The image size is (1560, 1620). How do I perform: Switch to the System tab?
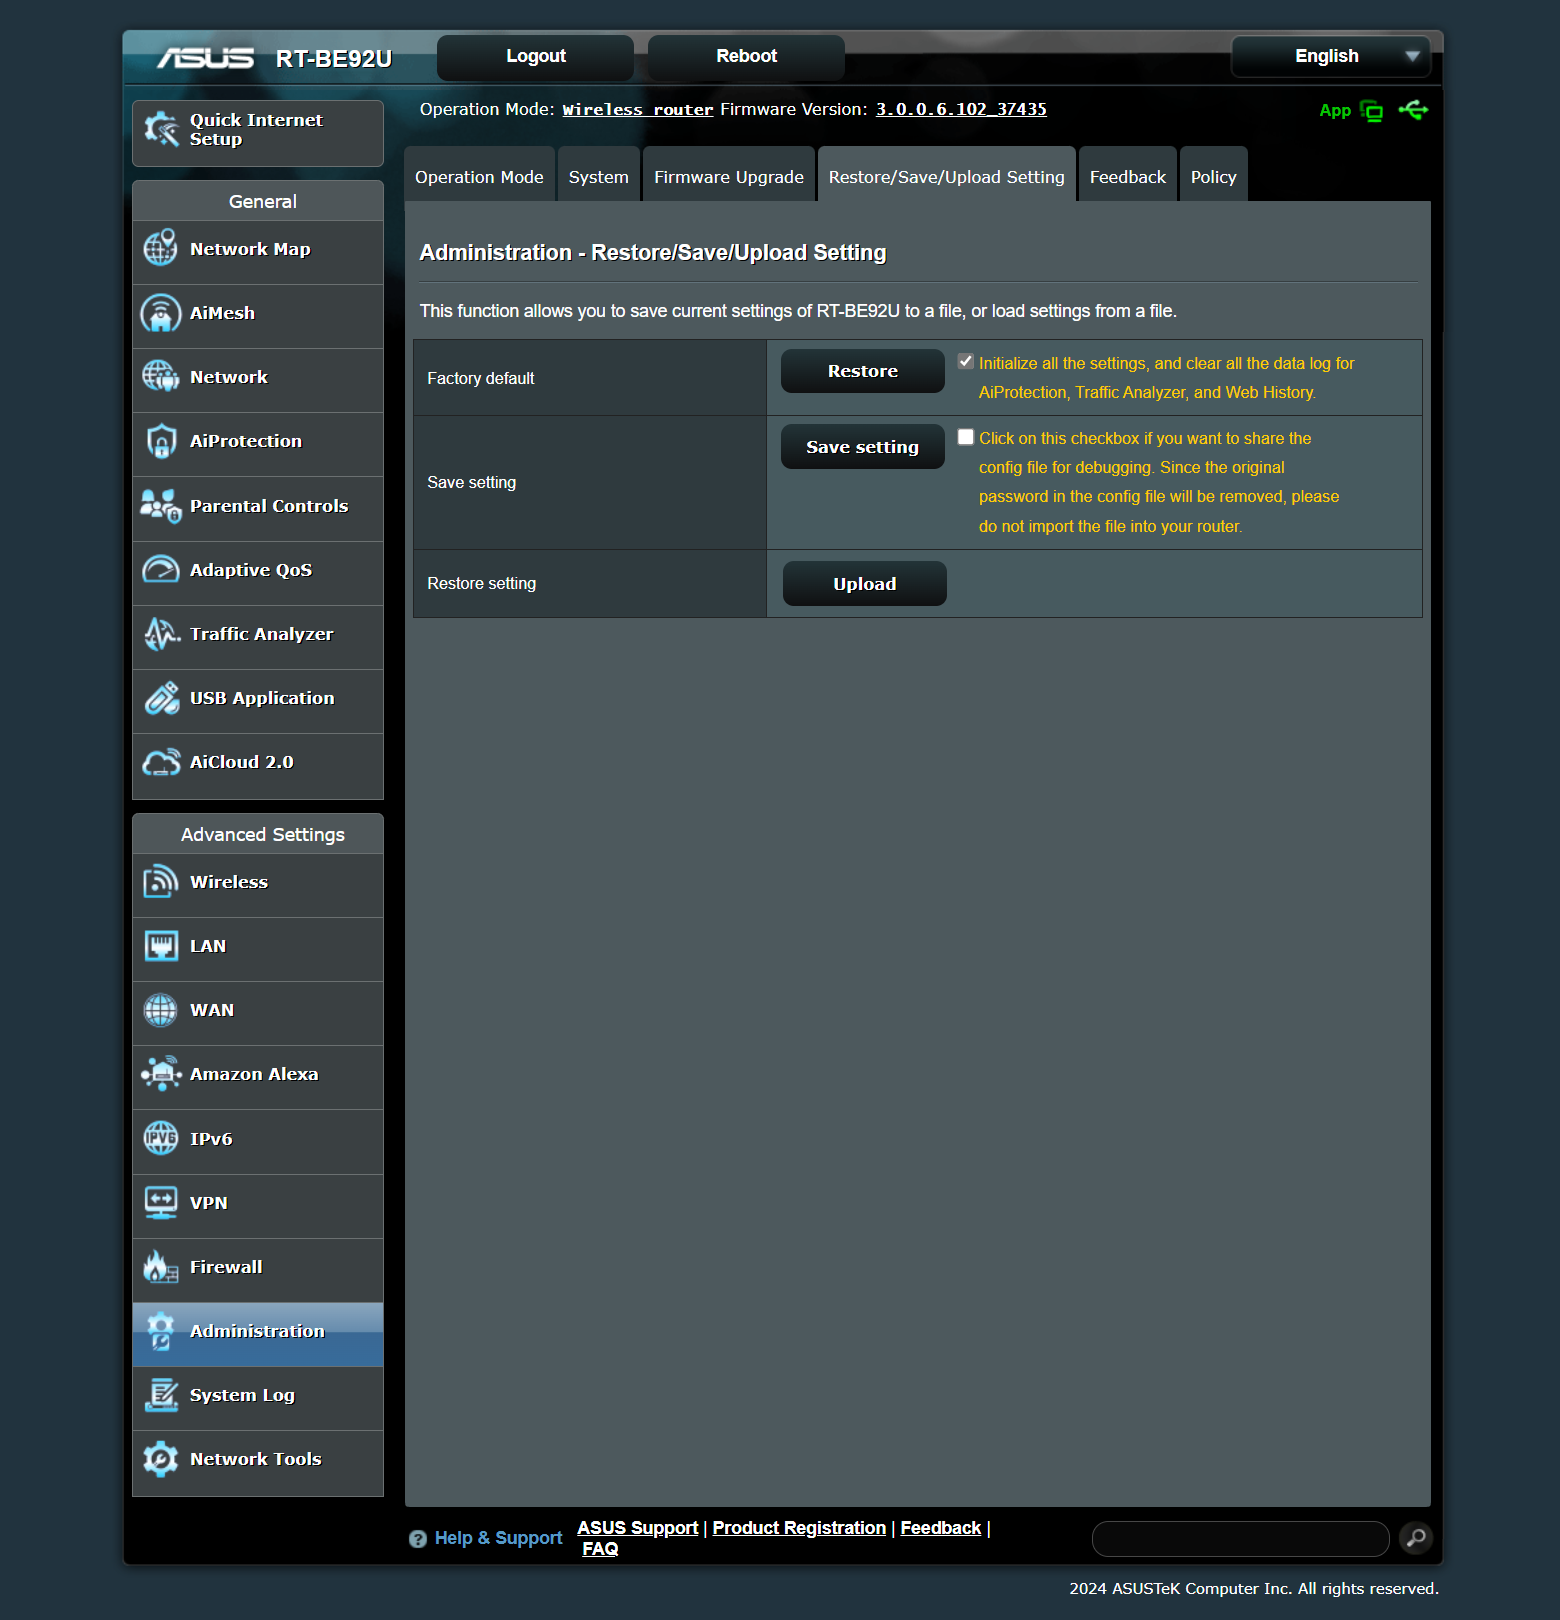599,176
